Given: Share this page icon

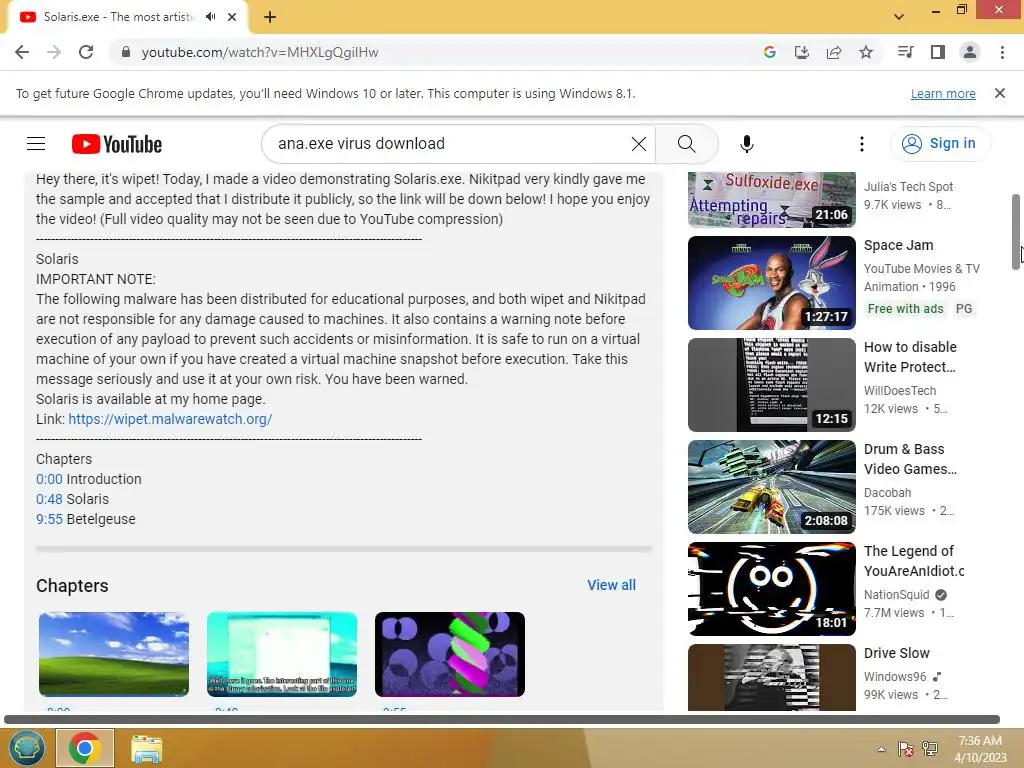Looking at the screenshot, I should (x=833, y=52).
